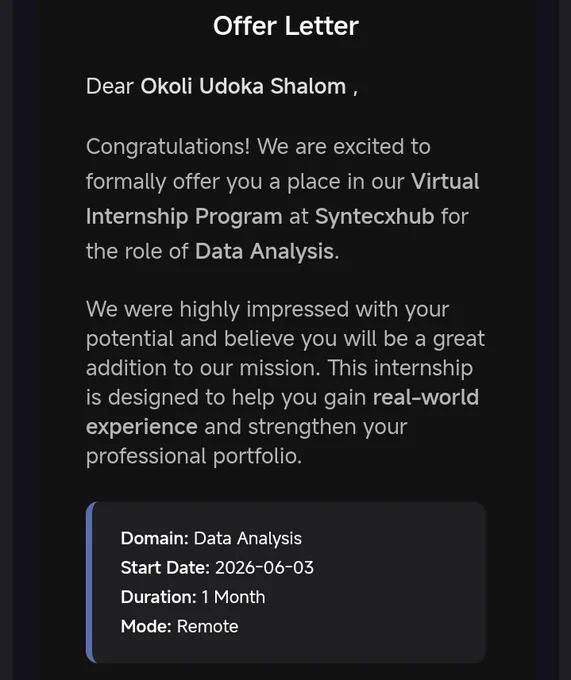
Task: Click the Start Date label
Action: [x=165, y=568]
